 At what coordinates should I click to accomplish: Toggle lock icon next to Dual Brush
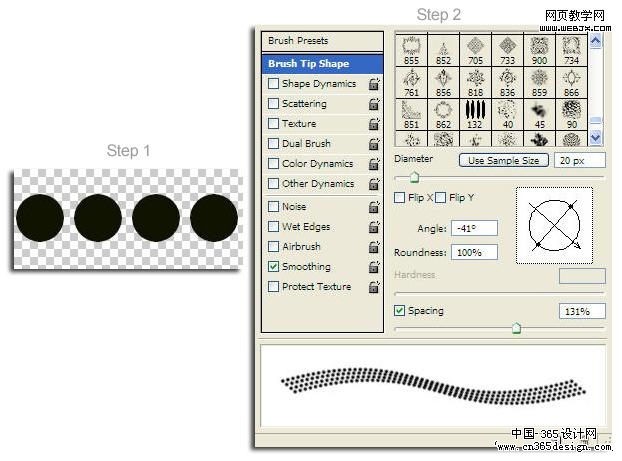pos(374,144)
